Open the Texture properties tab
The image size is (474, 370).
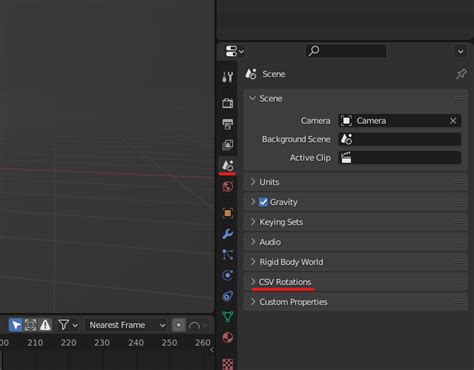(x=228, y=364)
